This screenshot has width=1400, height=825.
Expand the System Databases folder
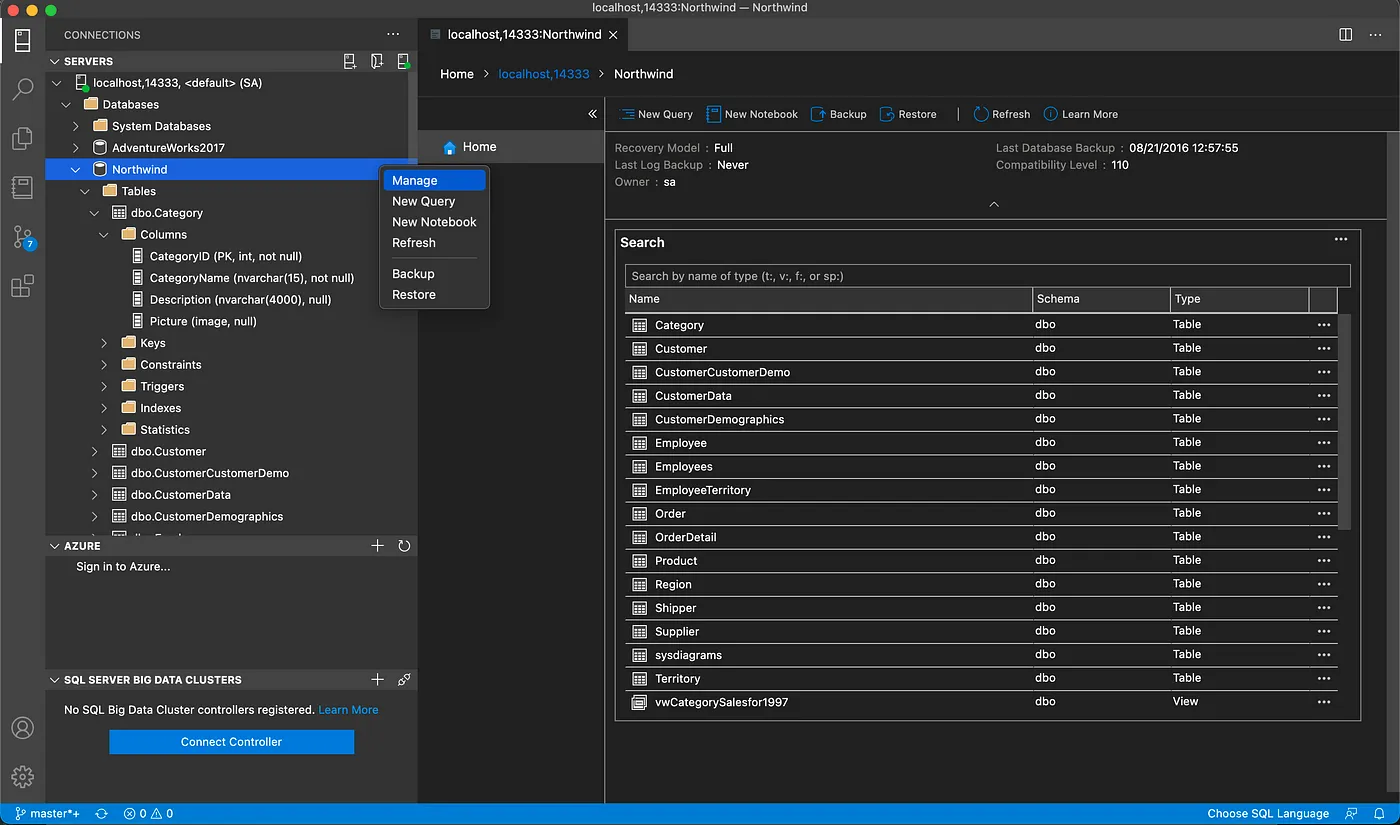76,126
